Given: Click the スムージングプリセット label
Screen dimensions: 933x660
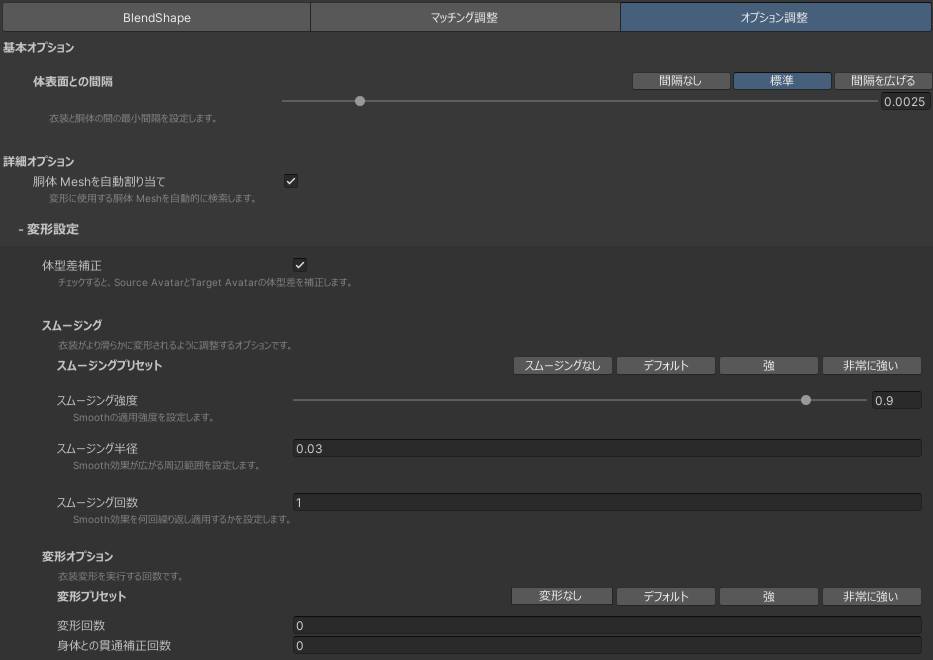Looking at the screenshot, I should point(109,365).
